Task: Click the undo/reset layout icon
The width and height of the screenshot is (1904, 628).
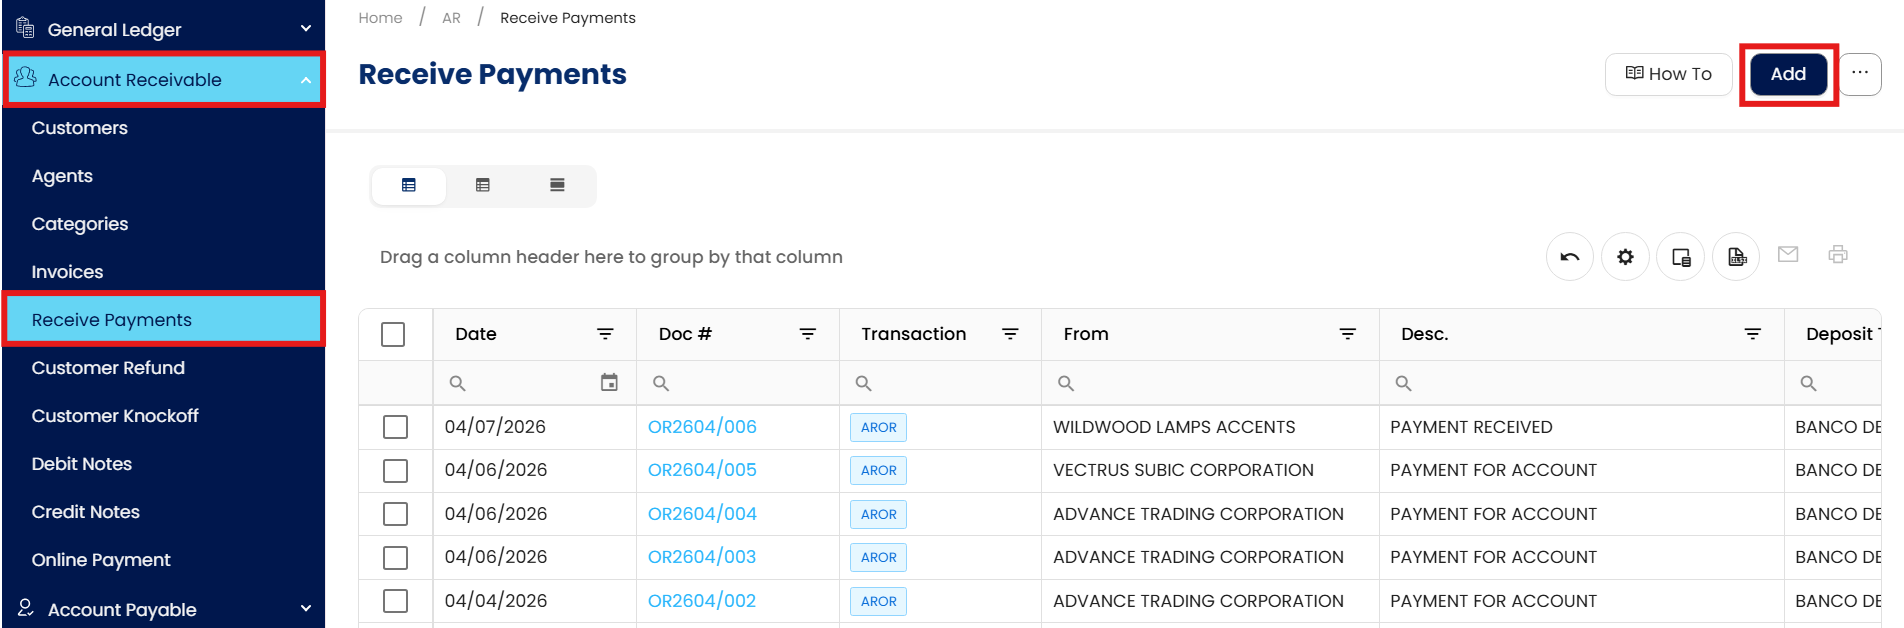Action: coord(1570,257)
